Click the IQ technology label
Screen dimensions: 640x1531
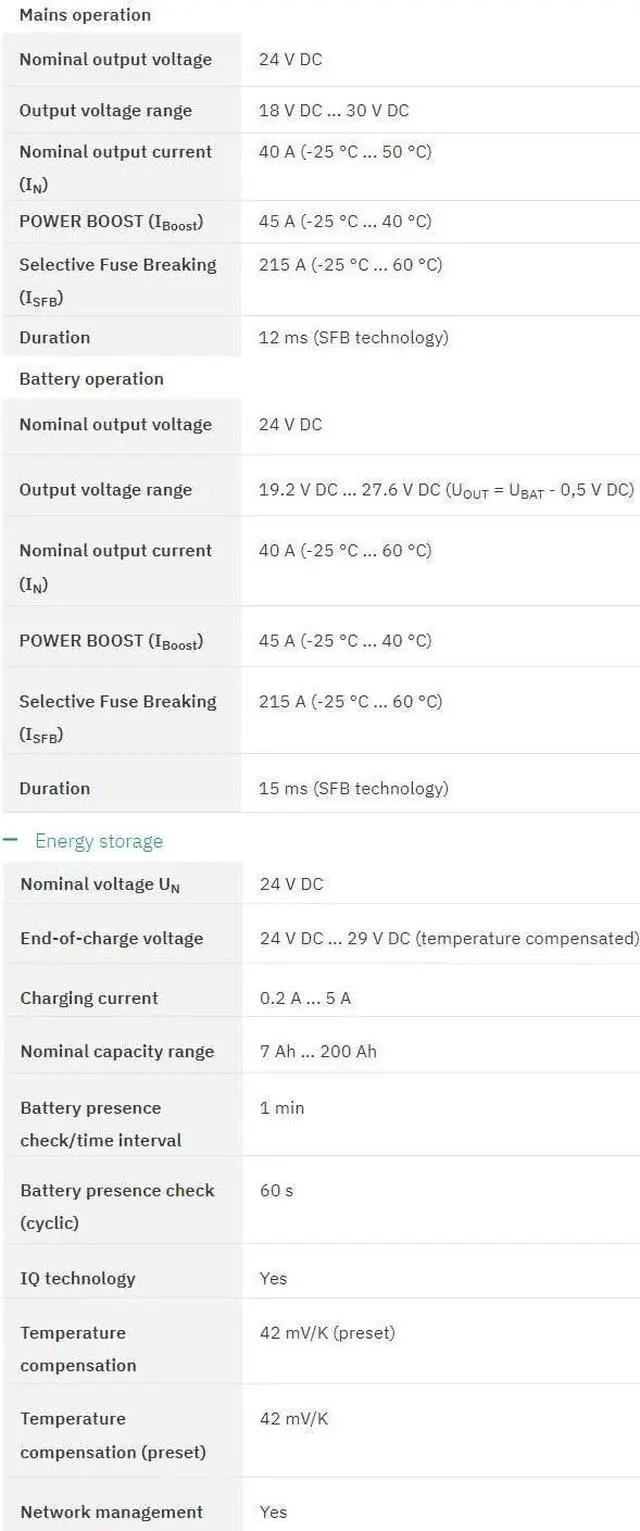point(77,1278)
